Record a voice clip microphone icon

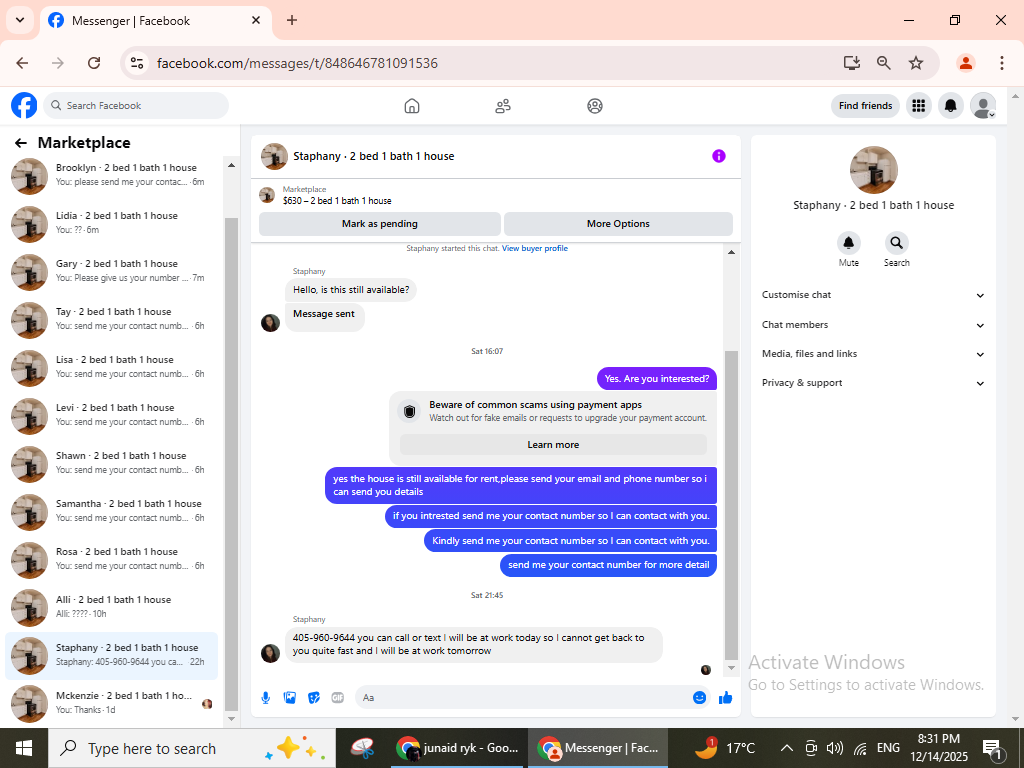point(266,698)
